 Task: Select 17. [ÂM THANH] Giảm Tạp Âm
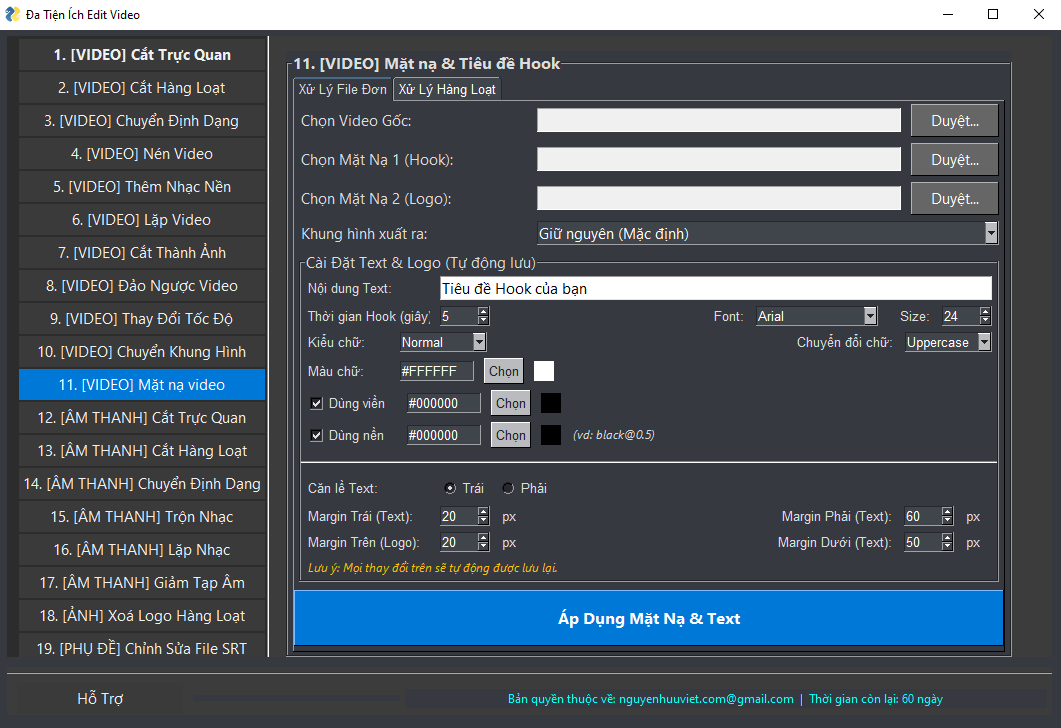pos(142,583)
